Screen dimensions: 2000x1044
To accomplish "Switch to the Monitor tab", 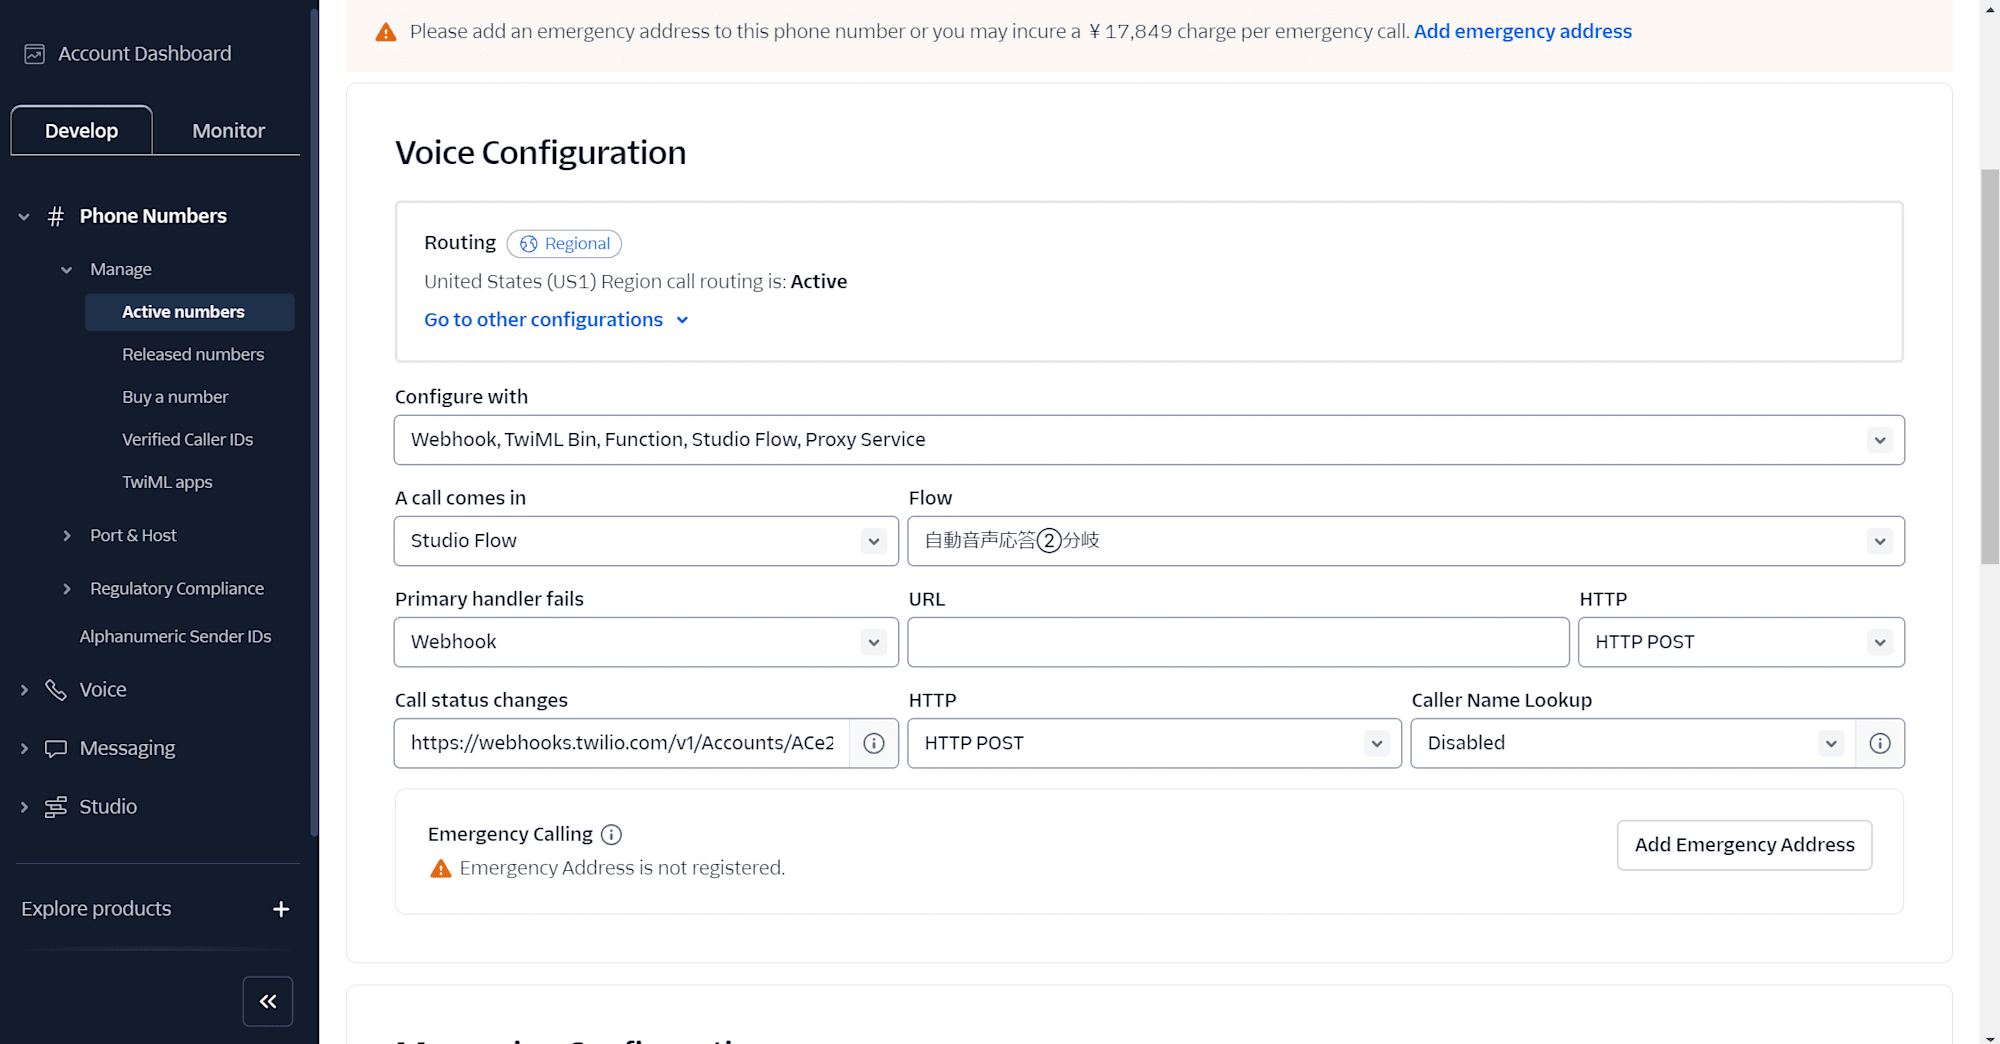I will [228, 130].
